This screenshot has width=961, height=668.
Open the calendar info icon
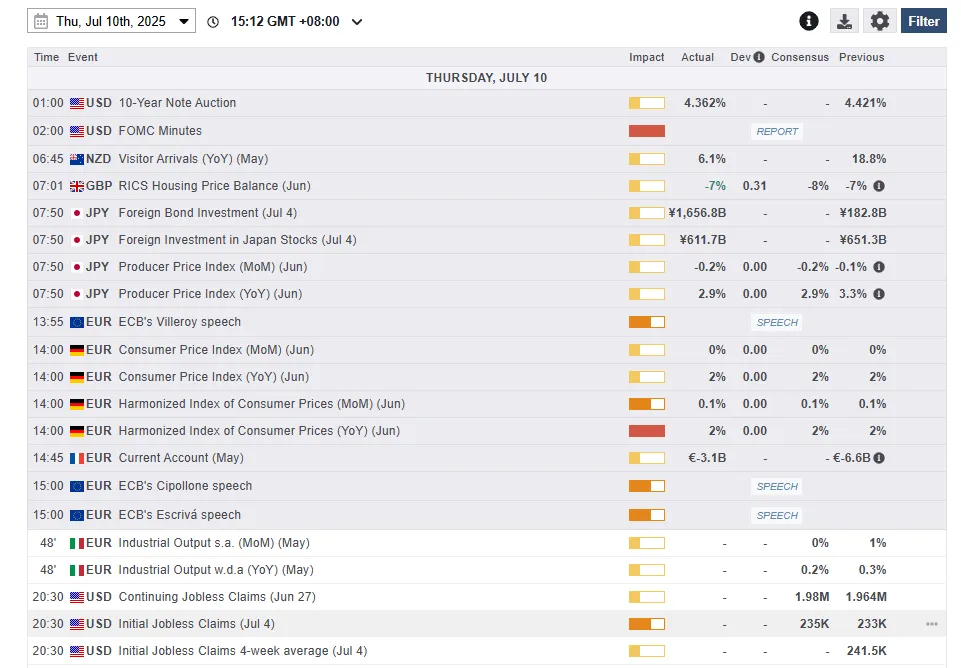point(808,21)
